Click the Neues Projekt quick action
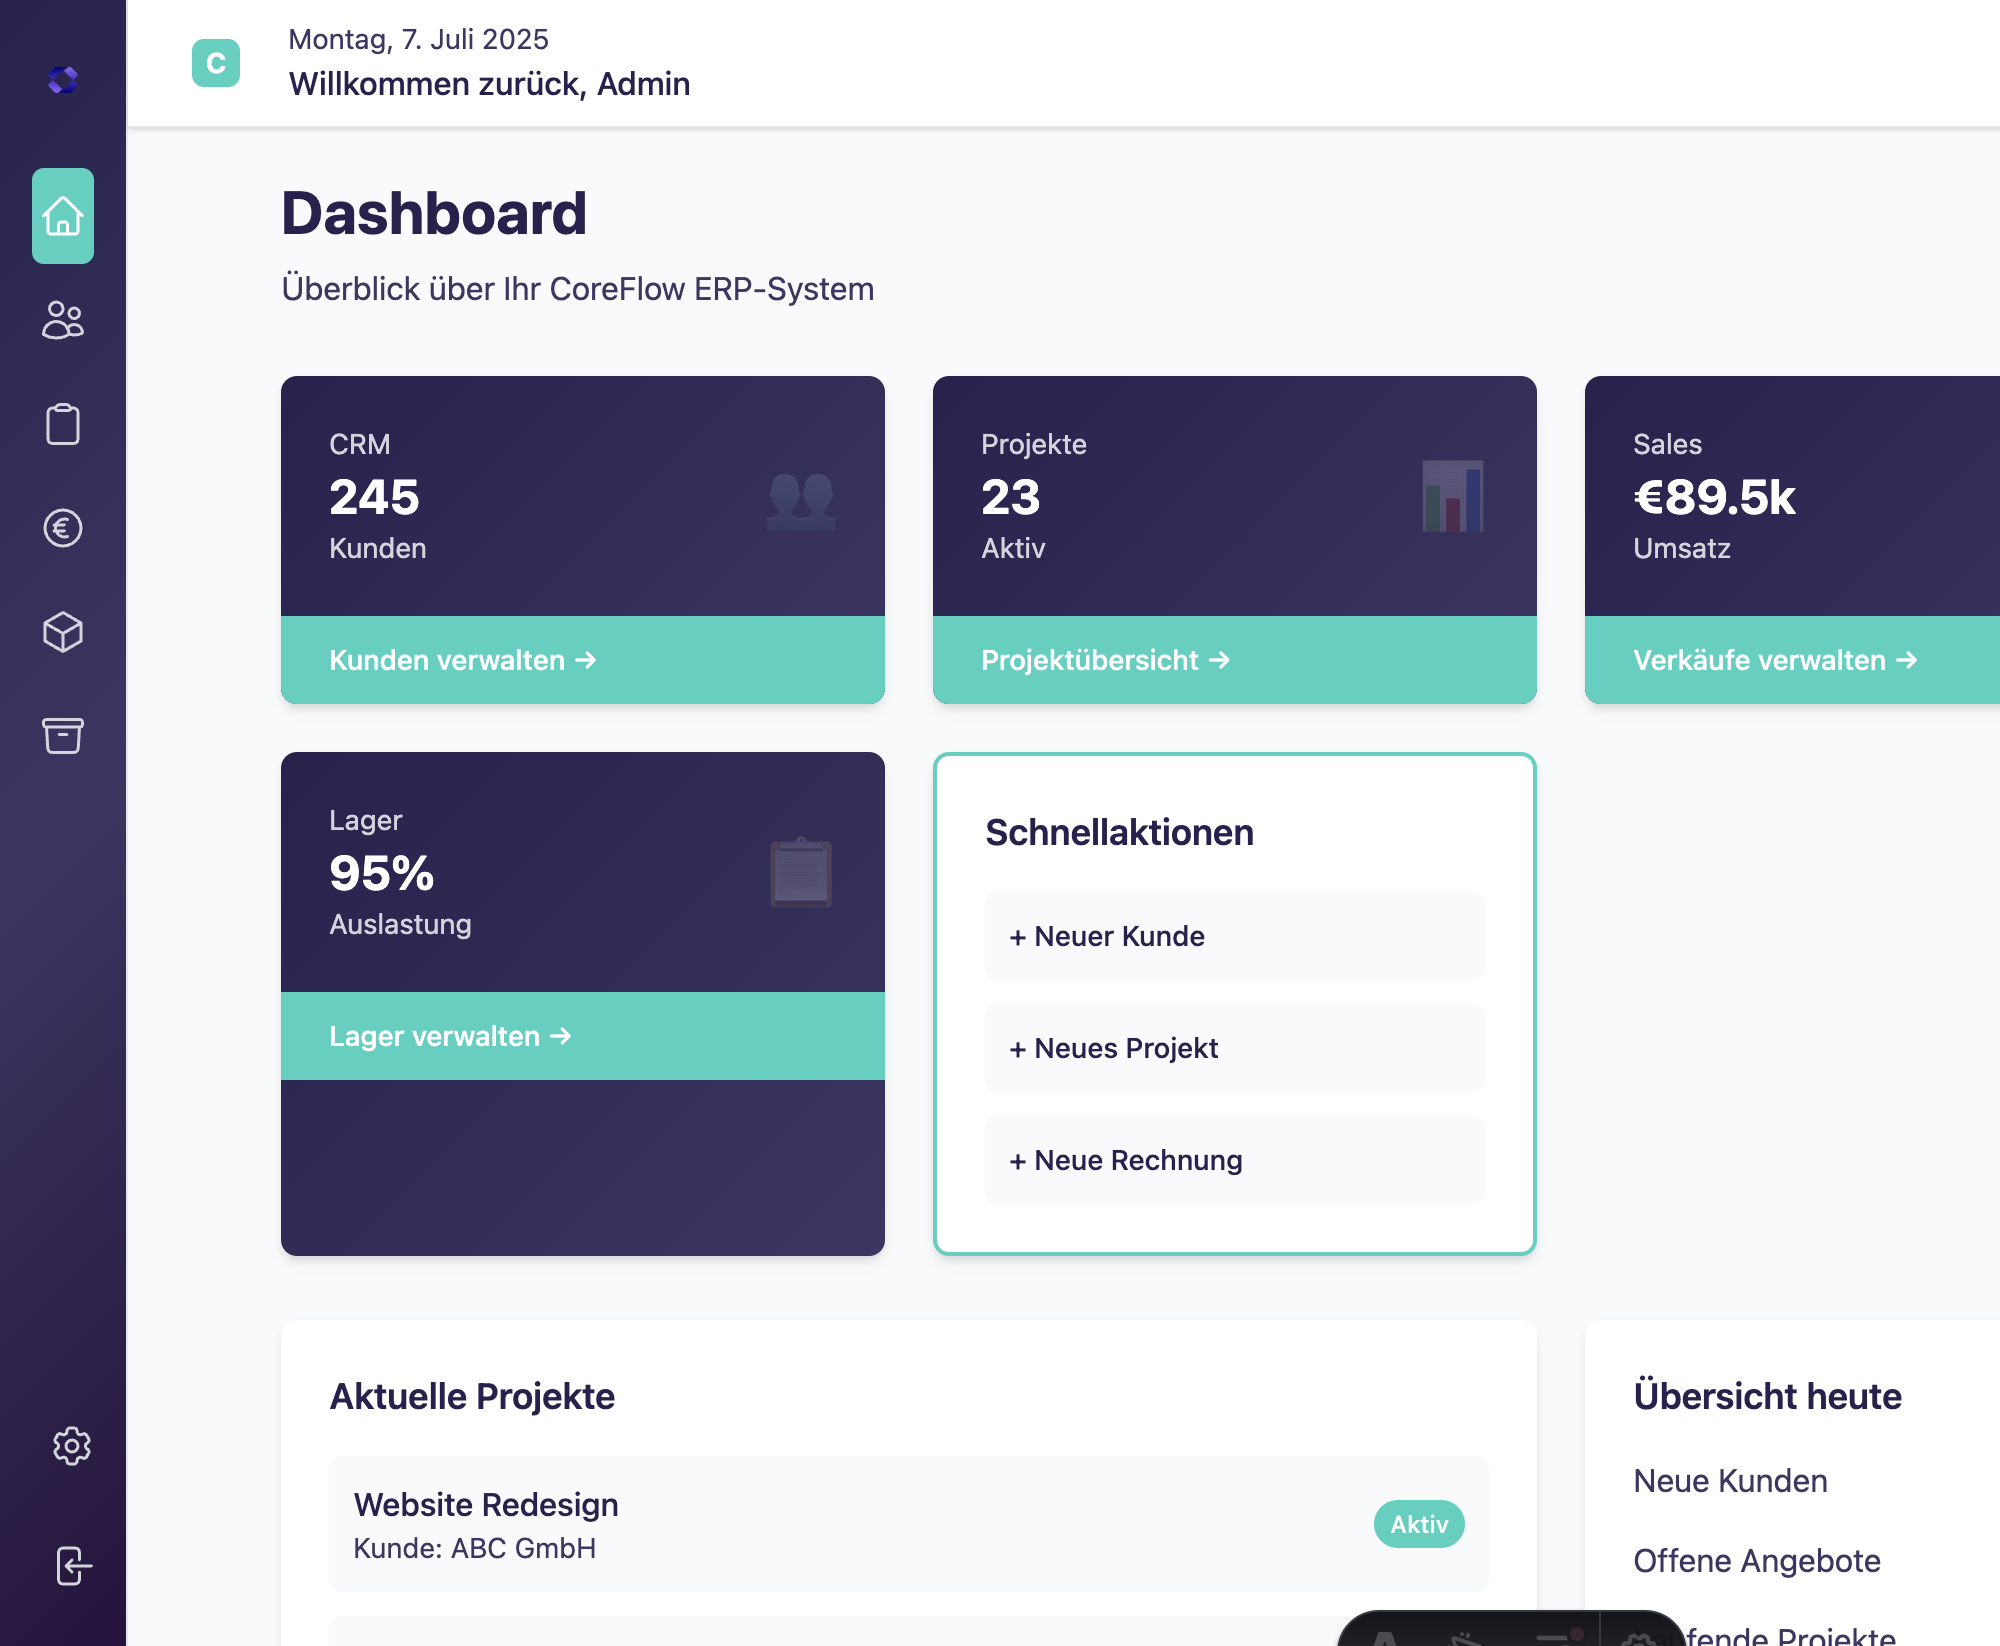Screen dimensions: 2000x1646 pos(1235,1048)
